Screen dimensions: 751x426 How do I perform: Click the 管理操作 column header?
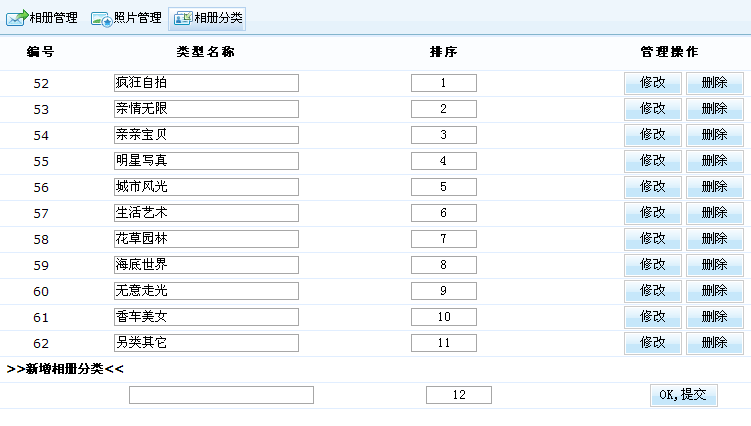(x=670, y=52)
